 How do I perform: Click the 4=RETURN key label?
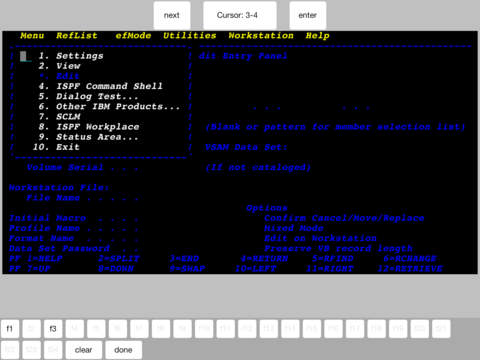[264, 259]
